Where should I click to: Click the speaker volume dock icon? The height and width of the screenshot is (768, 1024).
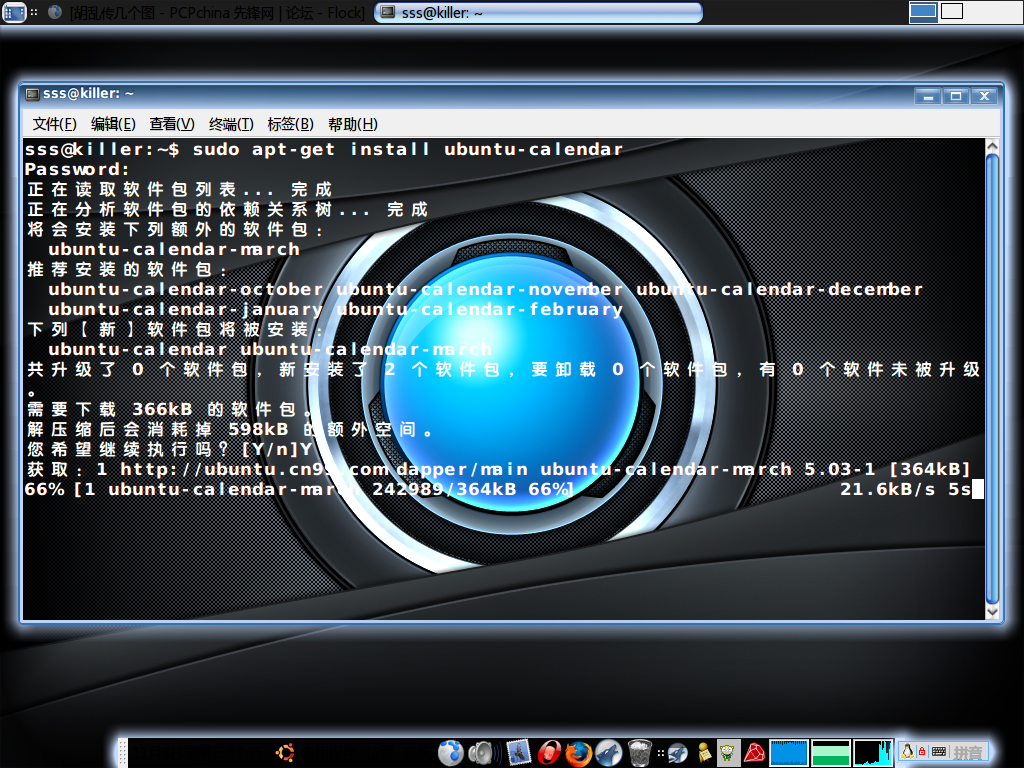point(483,753)
